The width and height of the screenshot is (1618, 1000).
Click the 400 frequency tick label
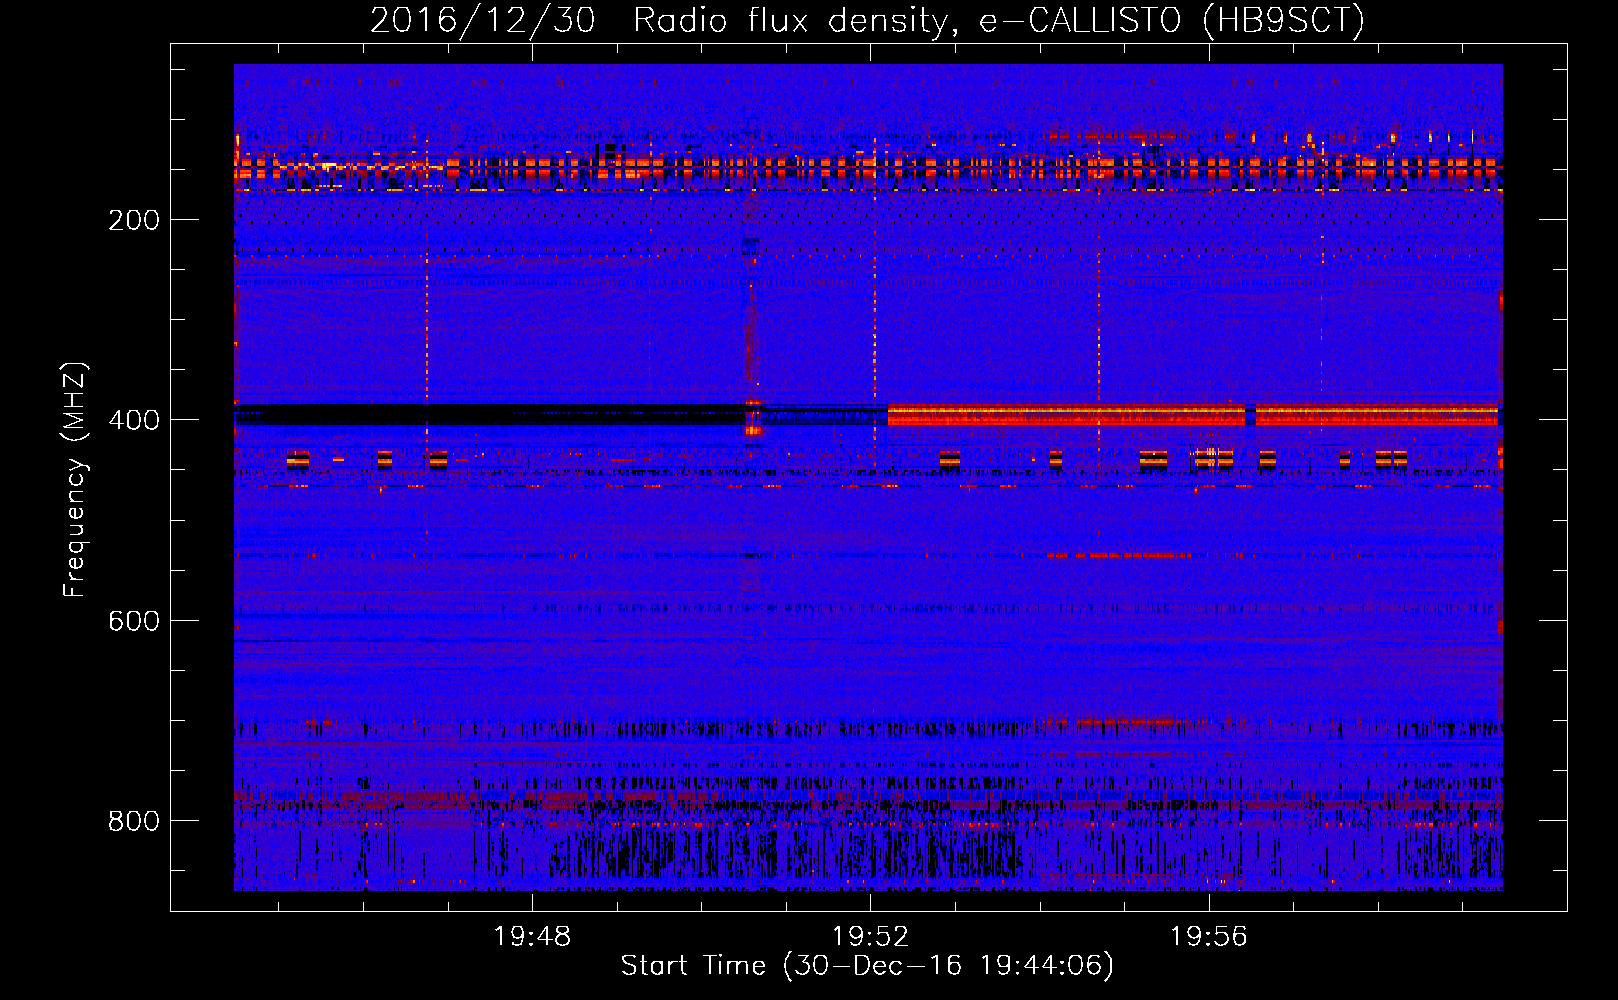tap(134, 420)
